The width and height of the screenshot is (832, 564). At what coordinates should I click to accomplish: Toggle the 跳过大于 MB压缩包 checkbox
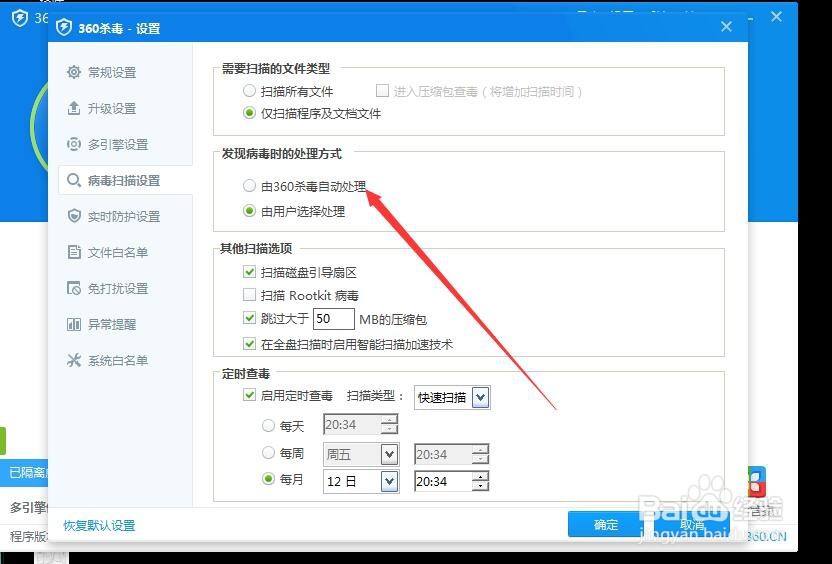coord(249,318)
